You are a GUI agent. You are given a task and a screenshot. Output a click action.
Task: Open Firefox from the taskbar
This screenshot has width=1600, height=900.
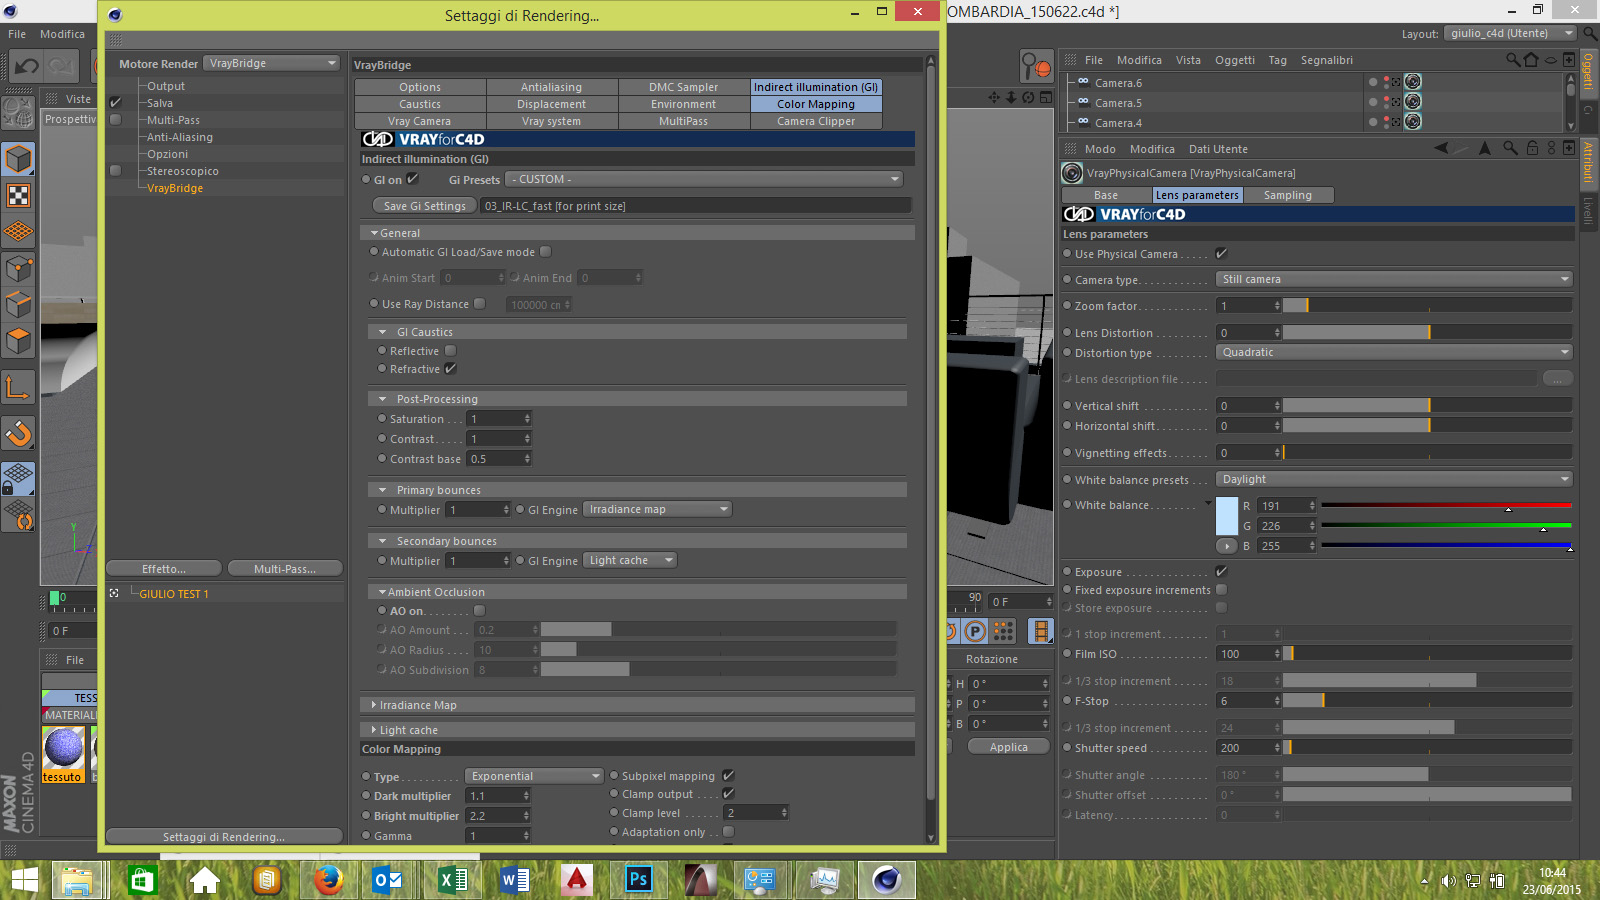click(x=328, y=880)
